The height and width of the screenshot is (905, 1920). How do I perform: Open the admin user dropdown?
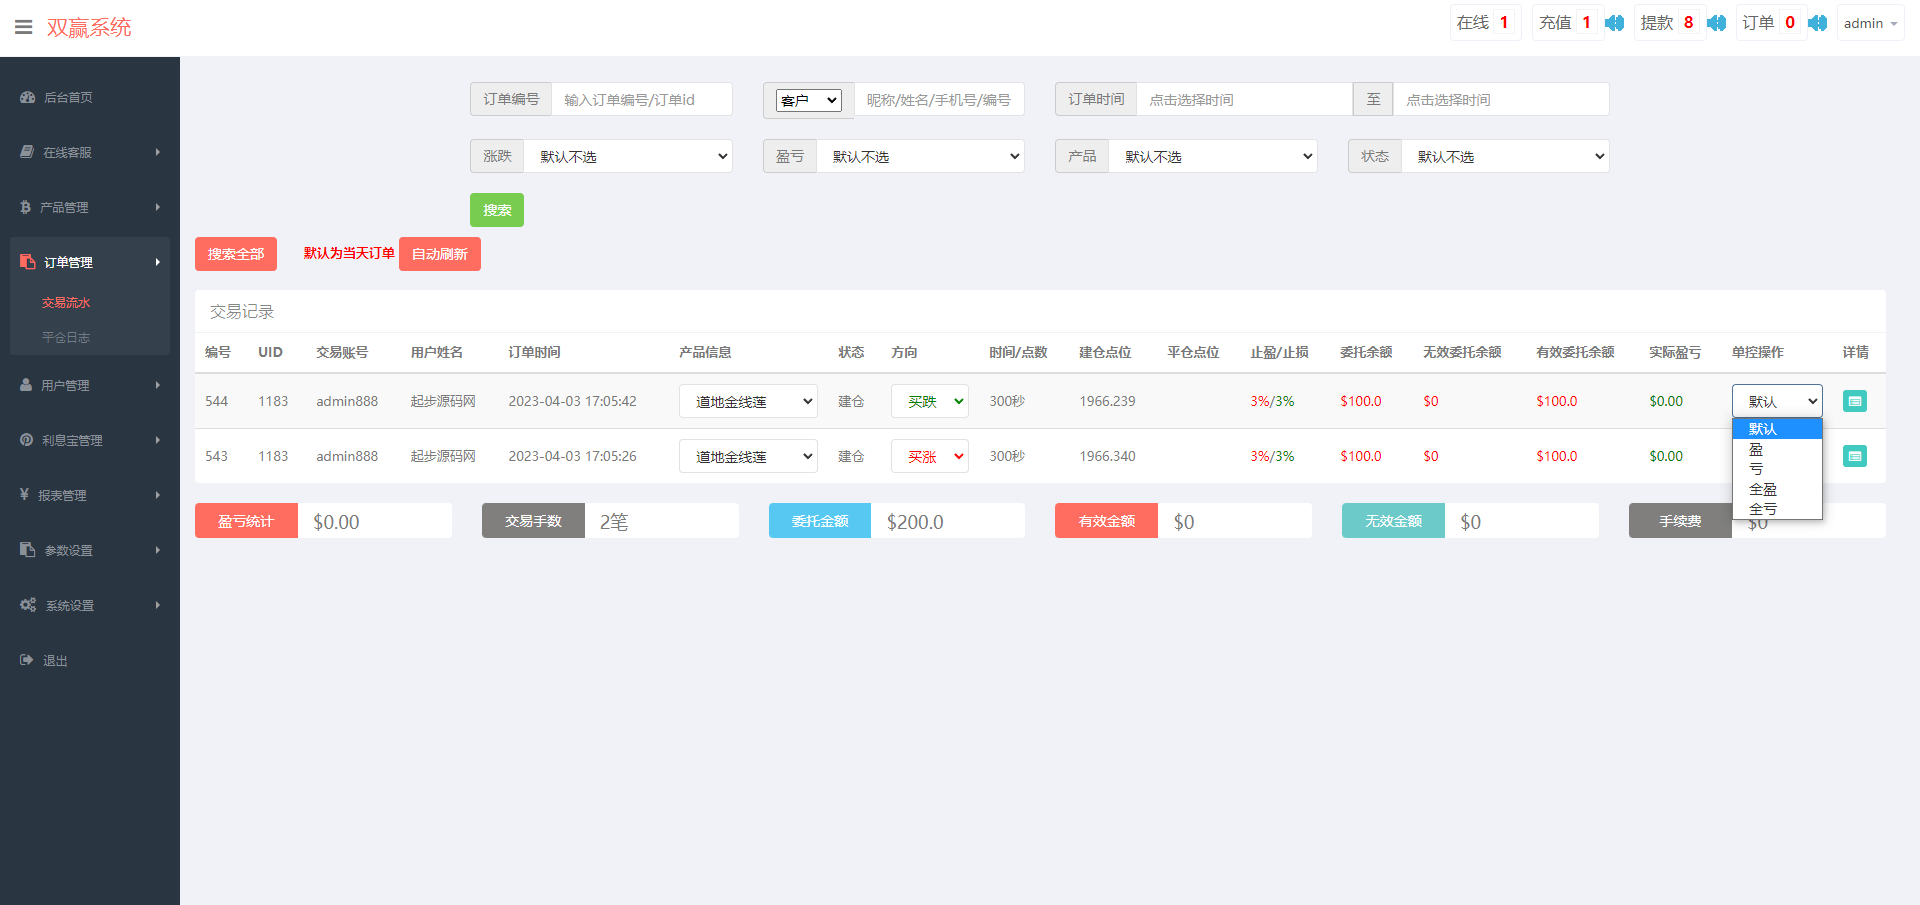coord(1869,23)
